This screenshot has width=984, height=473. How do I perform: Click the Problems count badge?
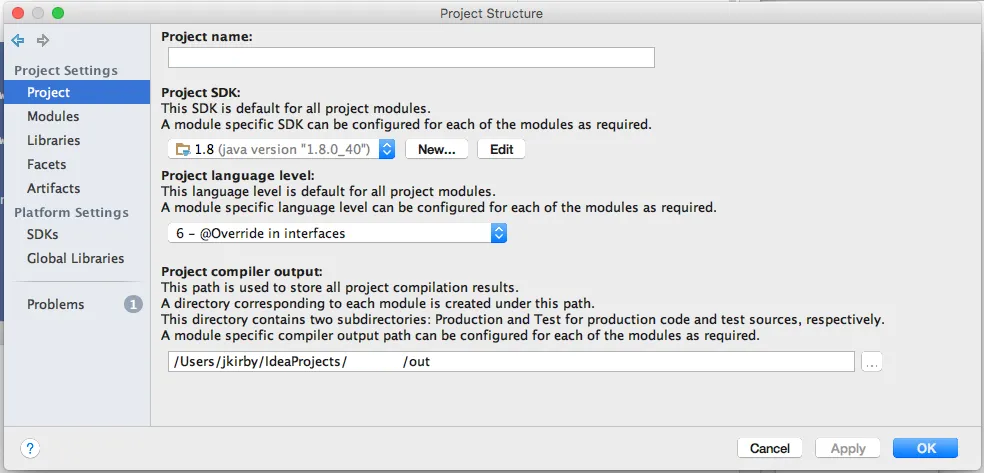click(133, 304)
